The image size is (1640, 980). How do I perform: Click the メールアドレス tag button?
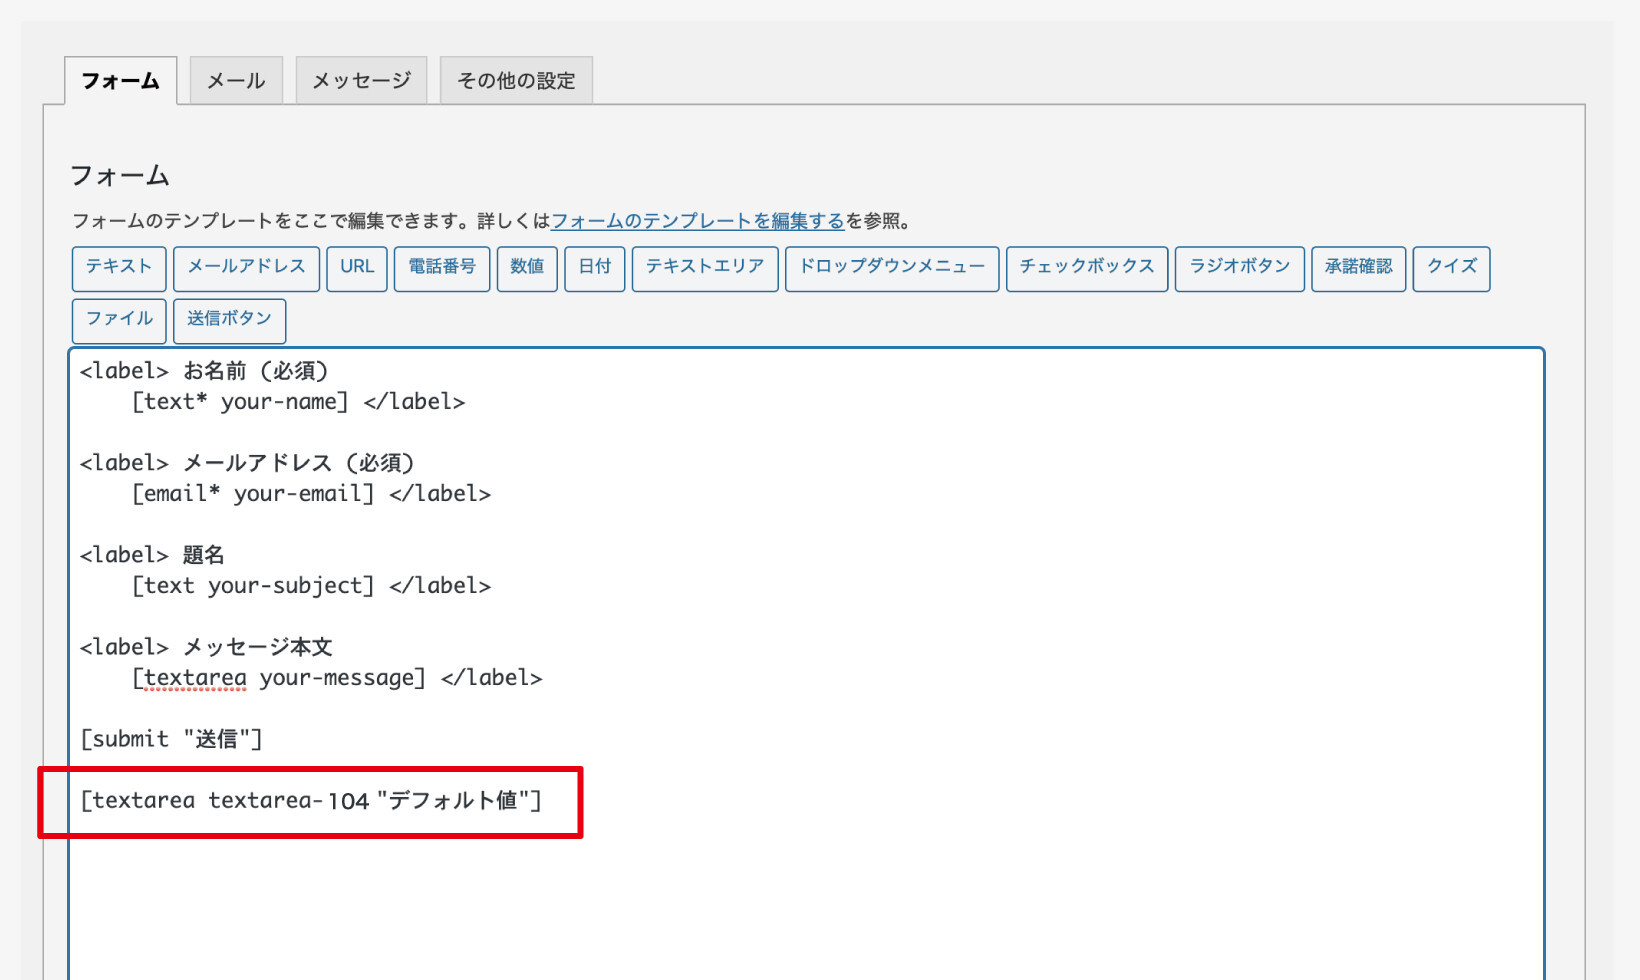pos(246,268)
